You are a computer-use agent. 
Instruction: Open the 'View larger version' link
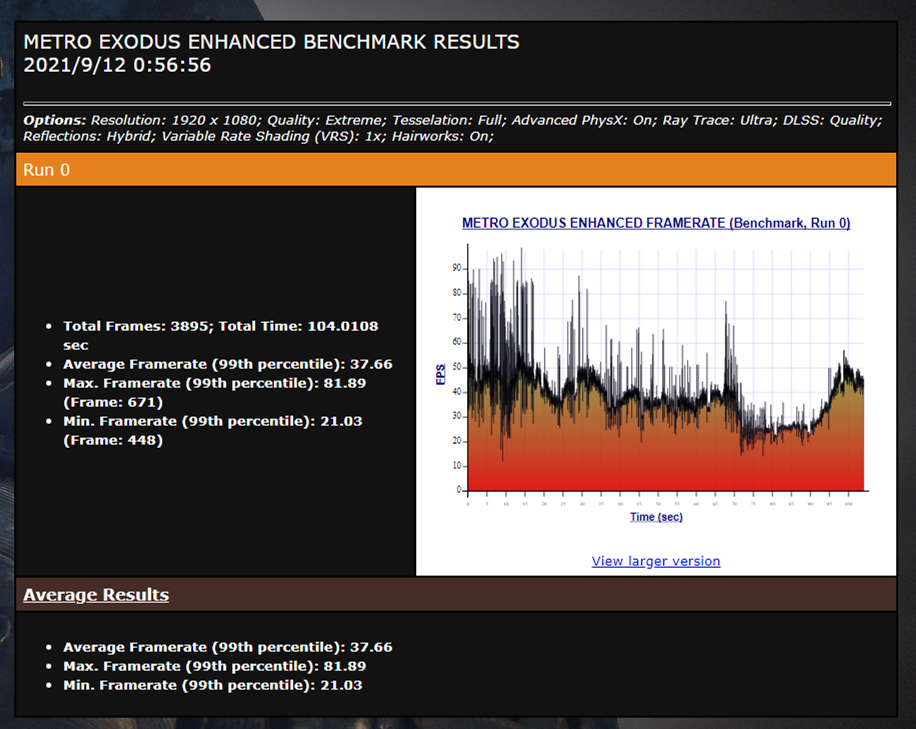(655, 561)
